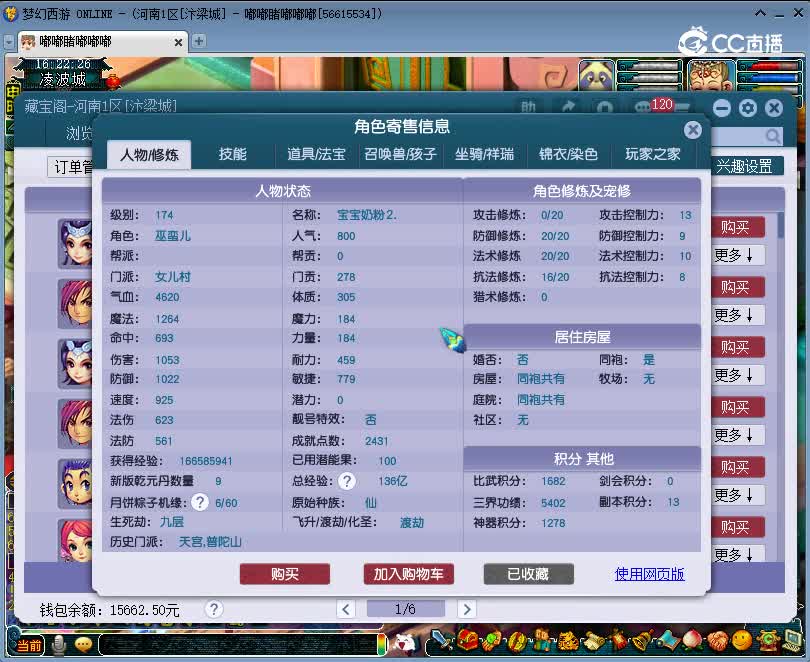Screen dimensions: 810x662
Task: Click the 凌波城 location label
Action: [63, 80]
